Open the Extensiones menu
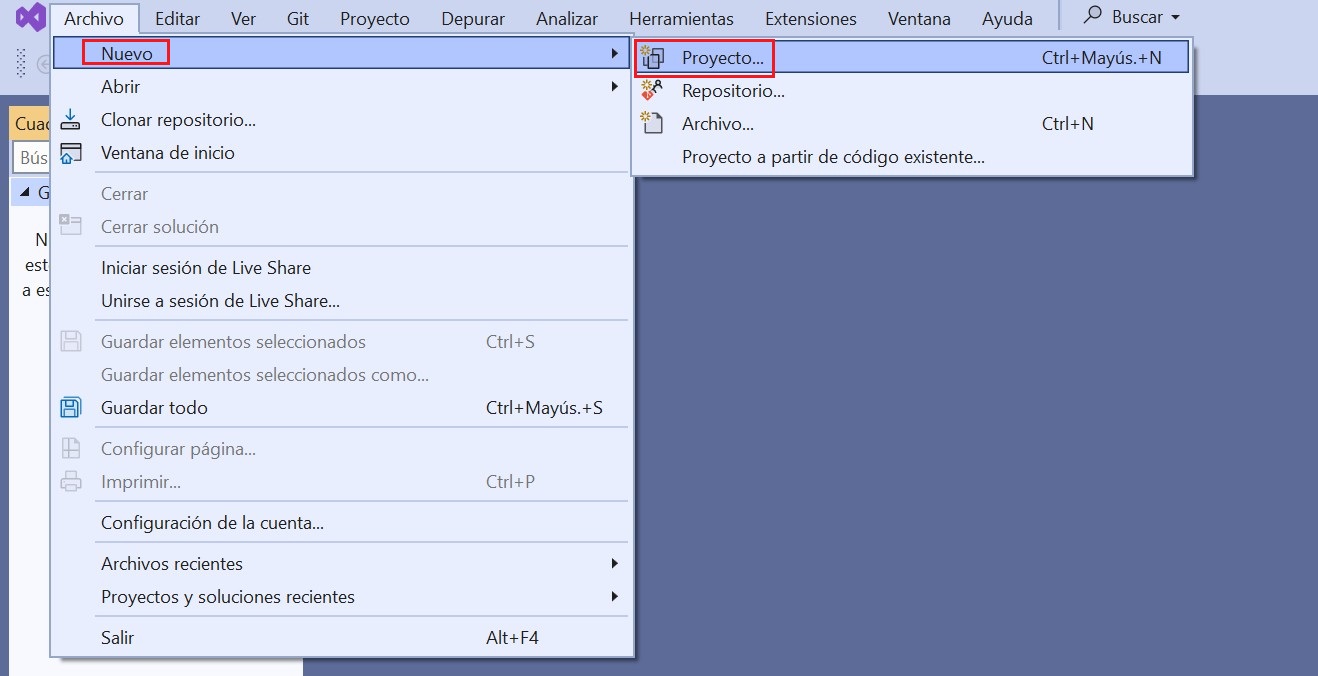 810,19
